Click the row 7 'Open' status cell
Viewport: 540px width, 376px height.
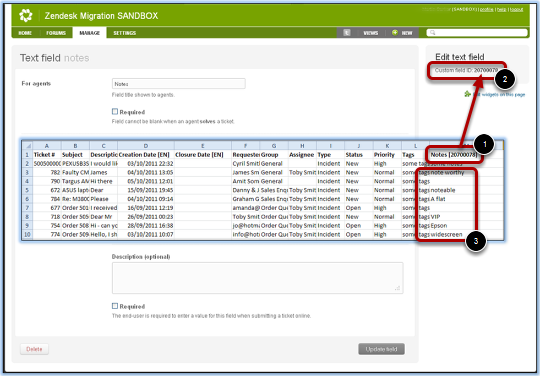359,208
